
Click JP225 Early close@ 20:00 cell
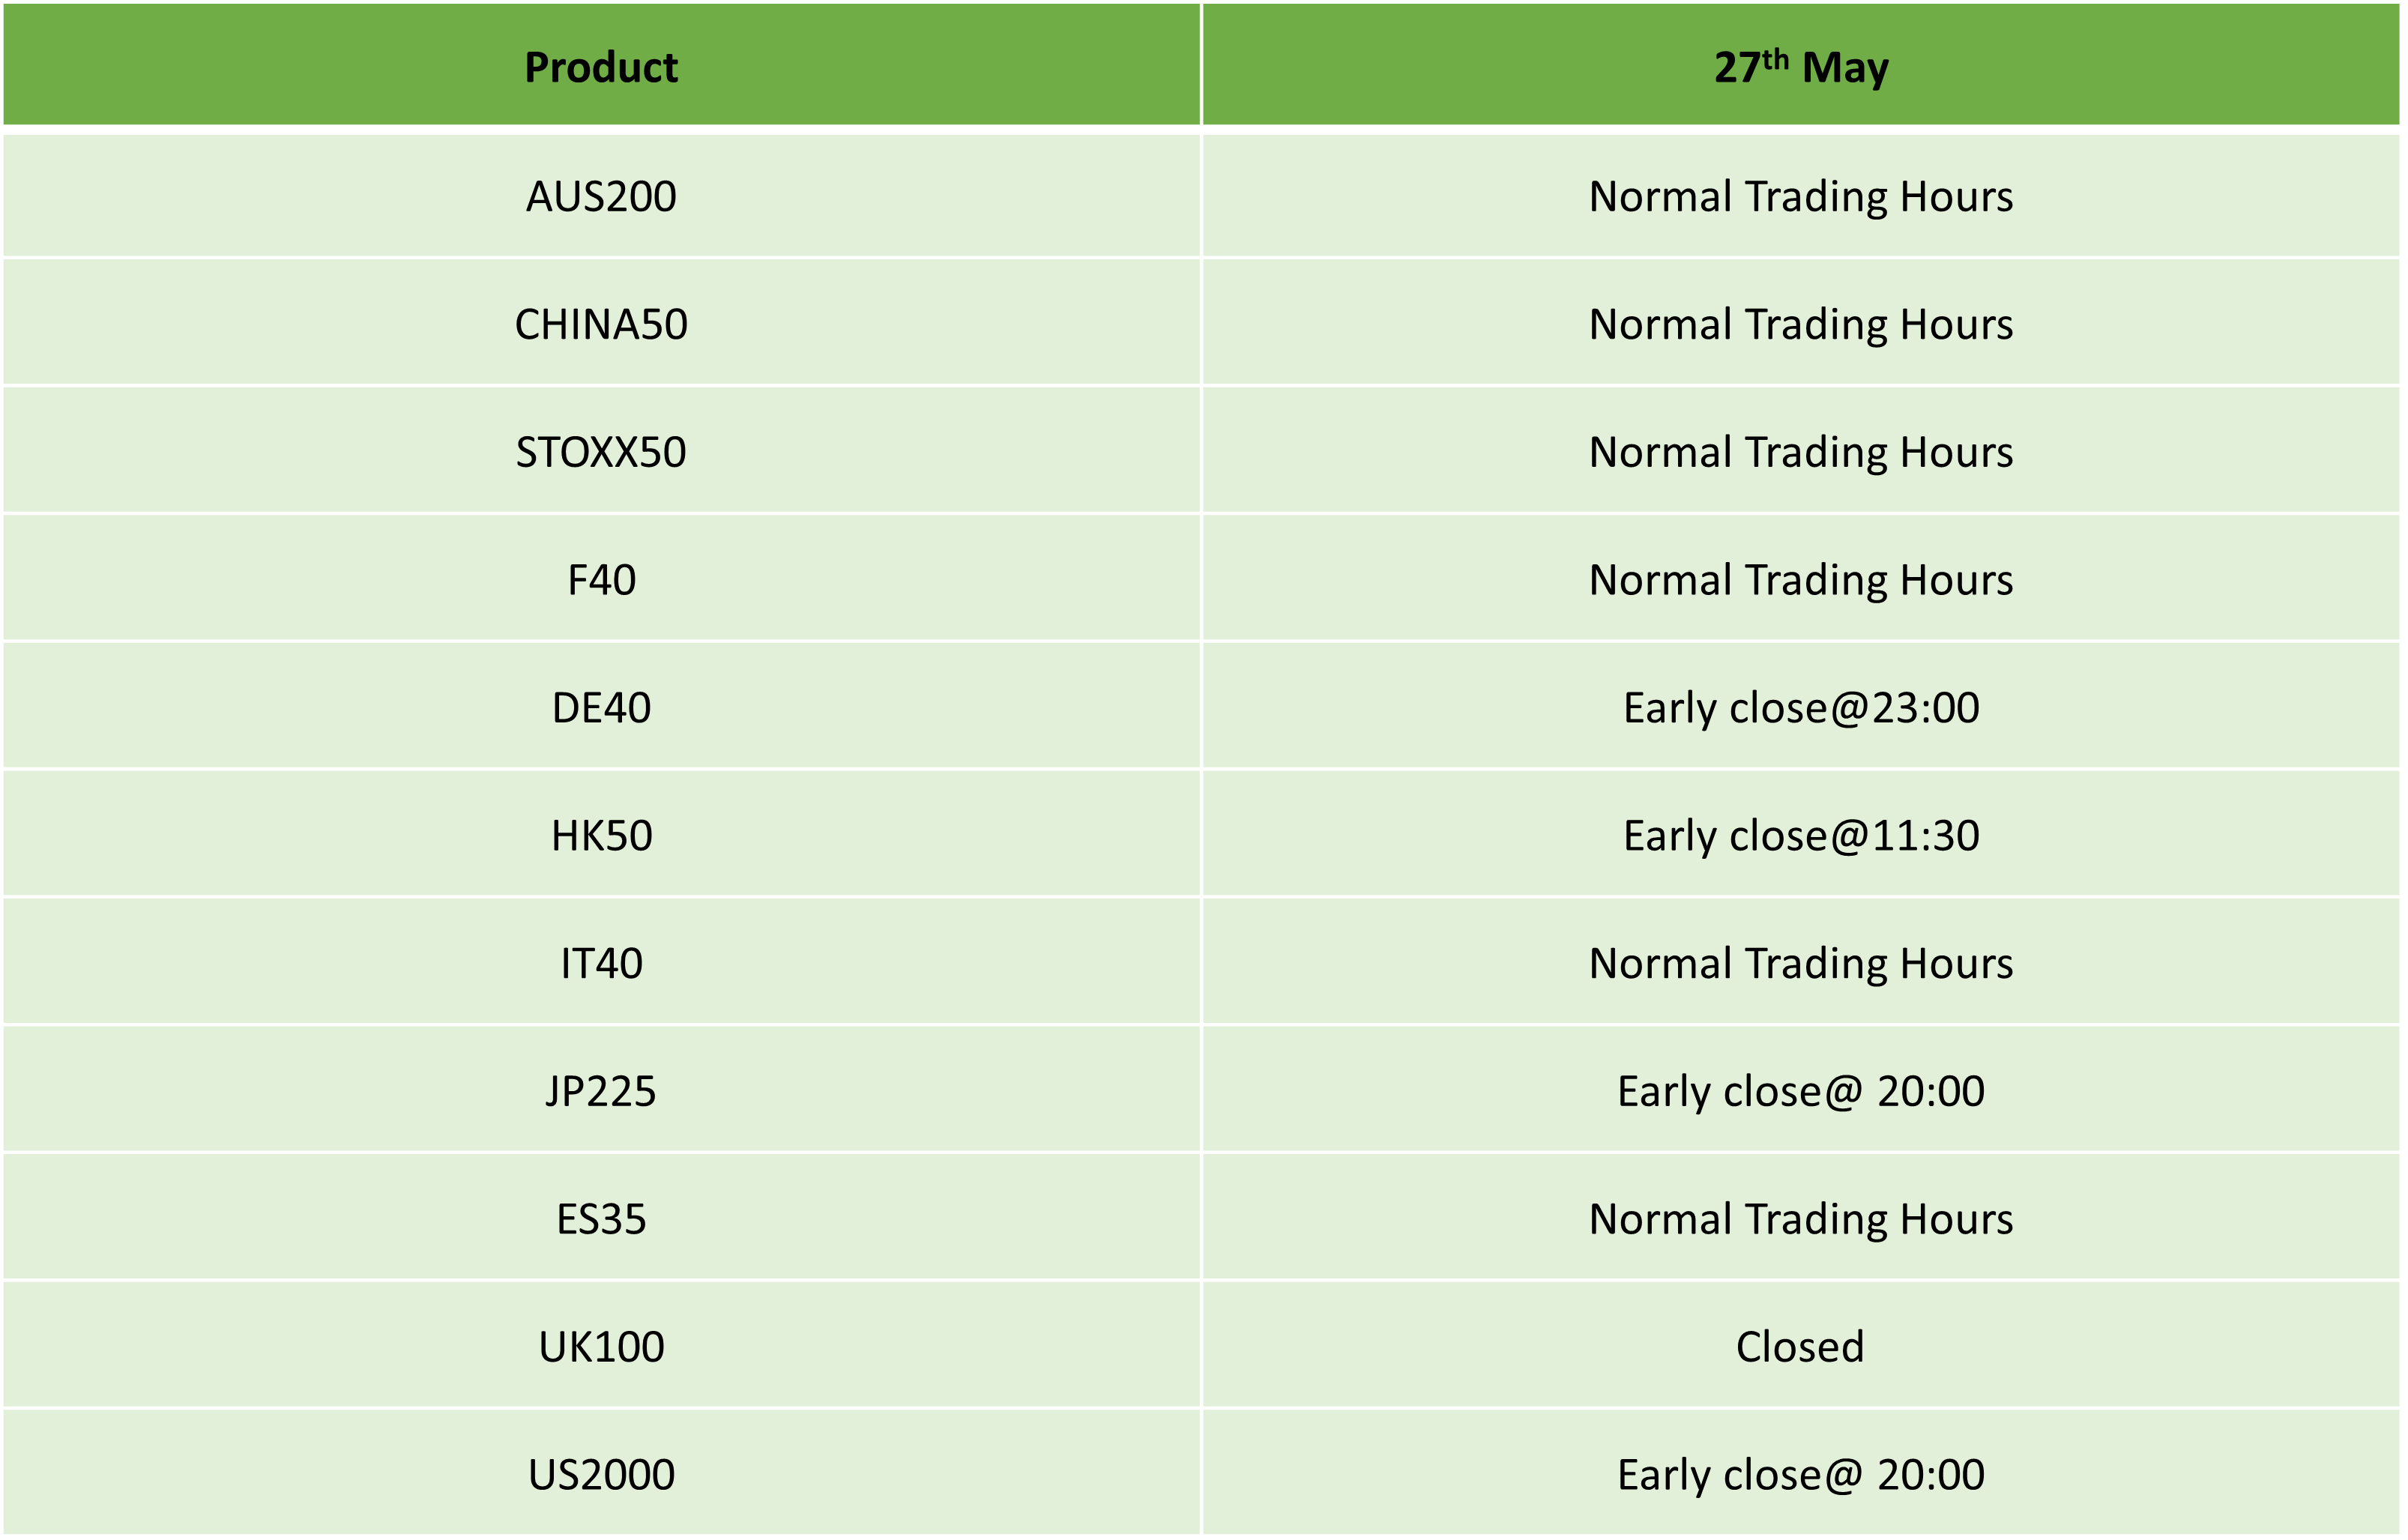[1801, 1091]
